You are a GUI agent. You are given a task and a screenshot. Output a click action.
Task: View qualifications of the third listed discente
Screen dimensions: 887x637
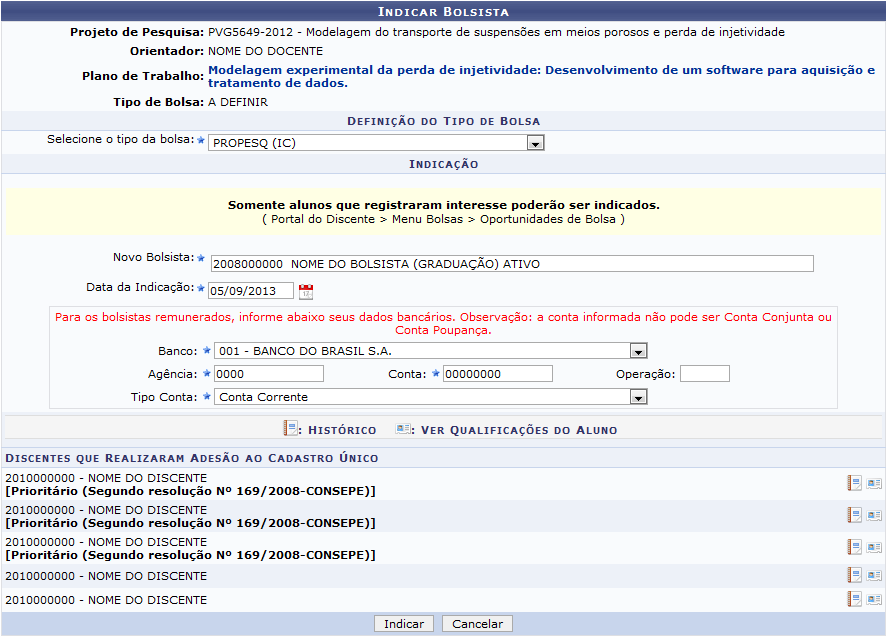coord(874,547)
